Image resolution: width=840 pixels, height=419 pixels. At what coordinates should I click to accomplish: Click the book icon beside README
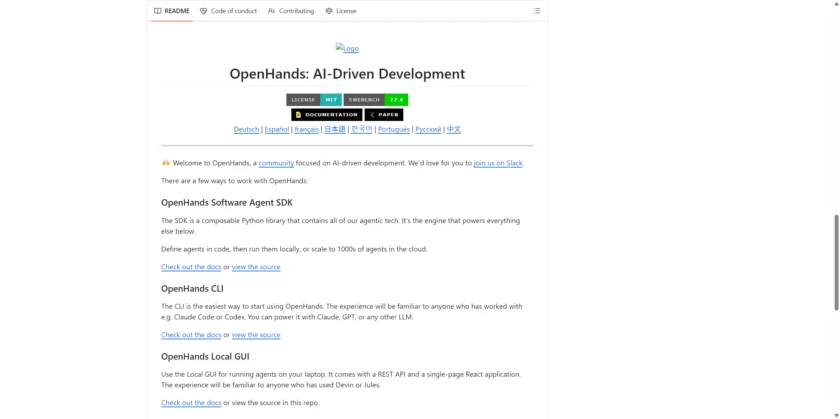(x=158, y=11)
